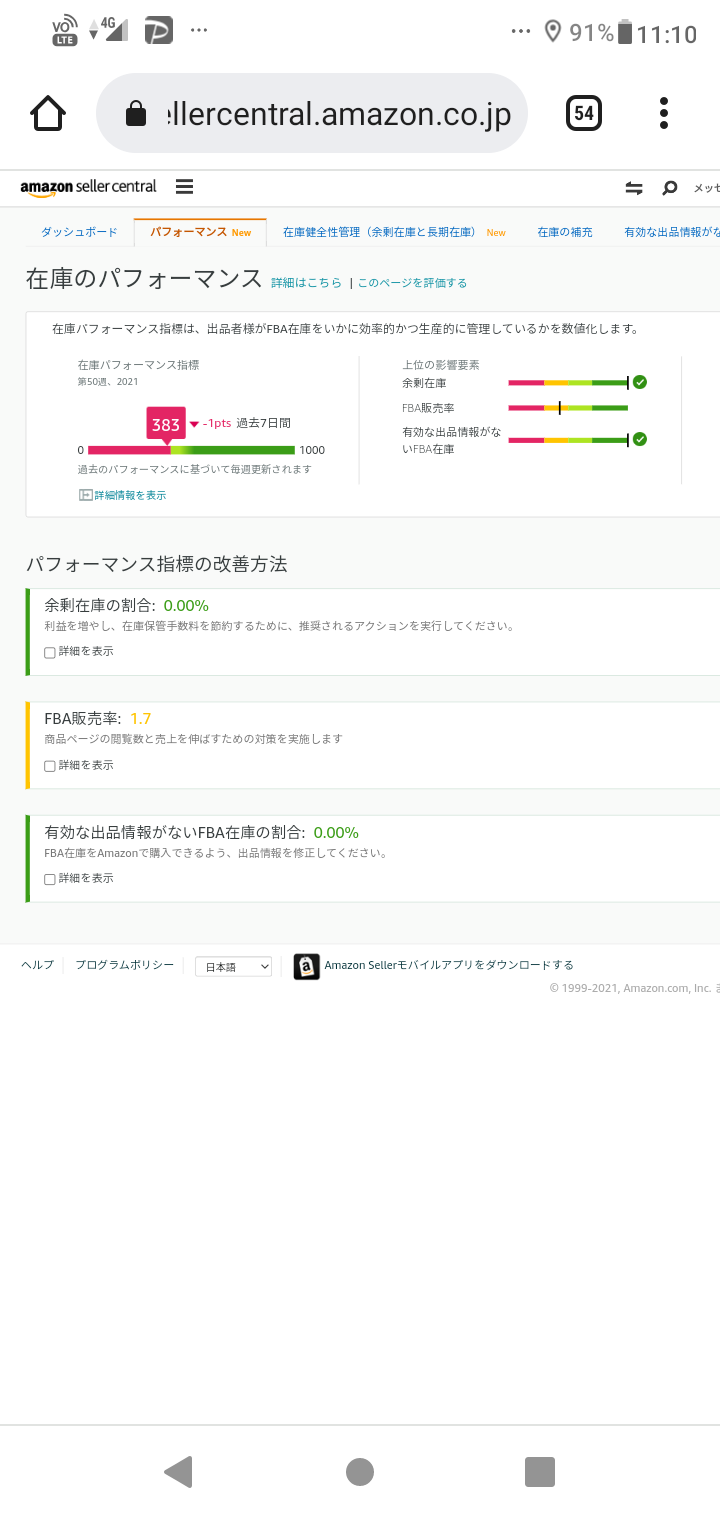Enable 詳細を表示 for FBA販売率
The width and height of the screenshot is (720, 1520).
(x=48, y=765)
